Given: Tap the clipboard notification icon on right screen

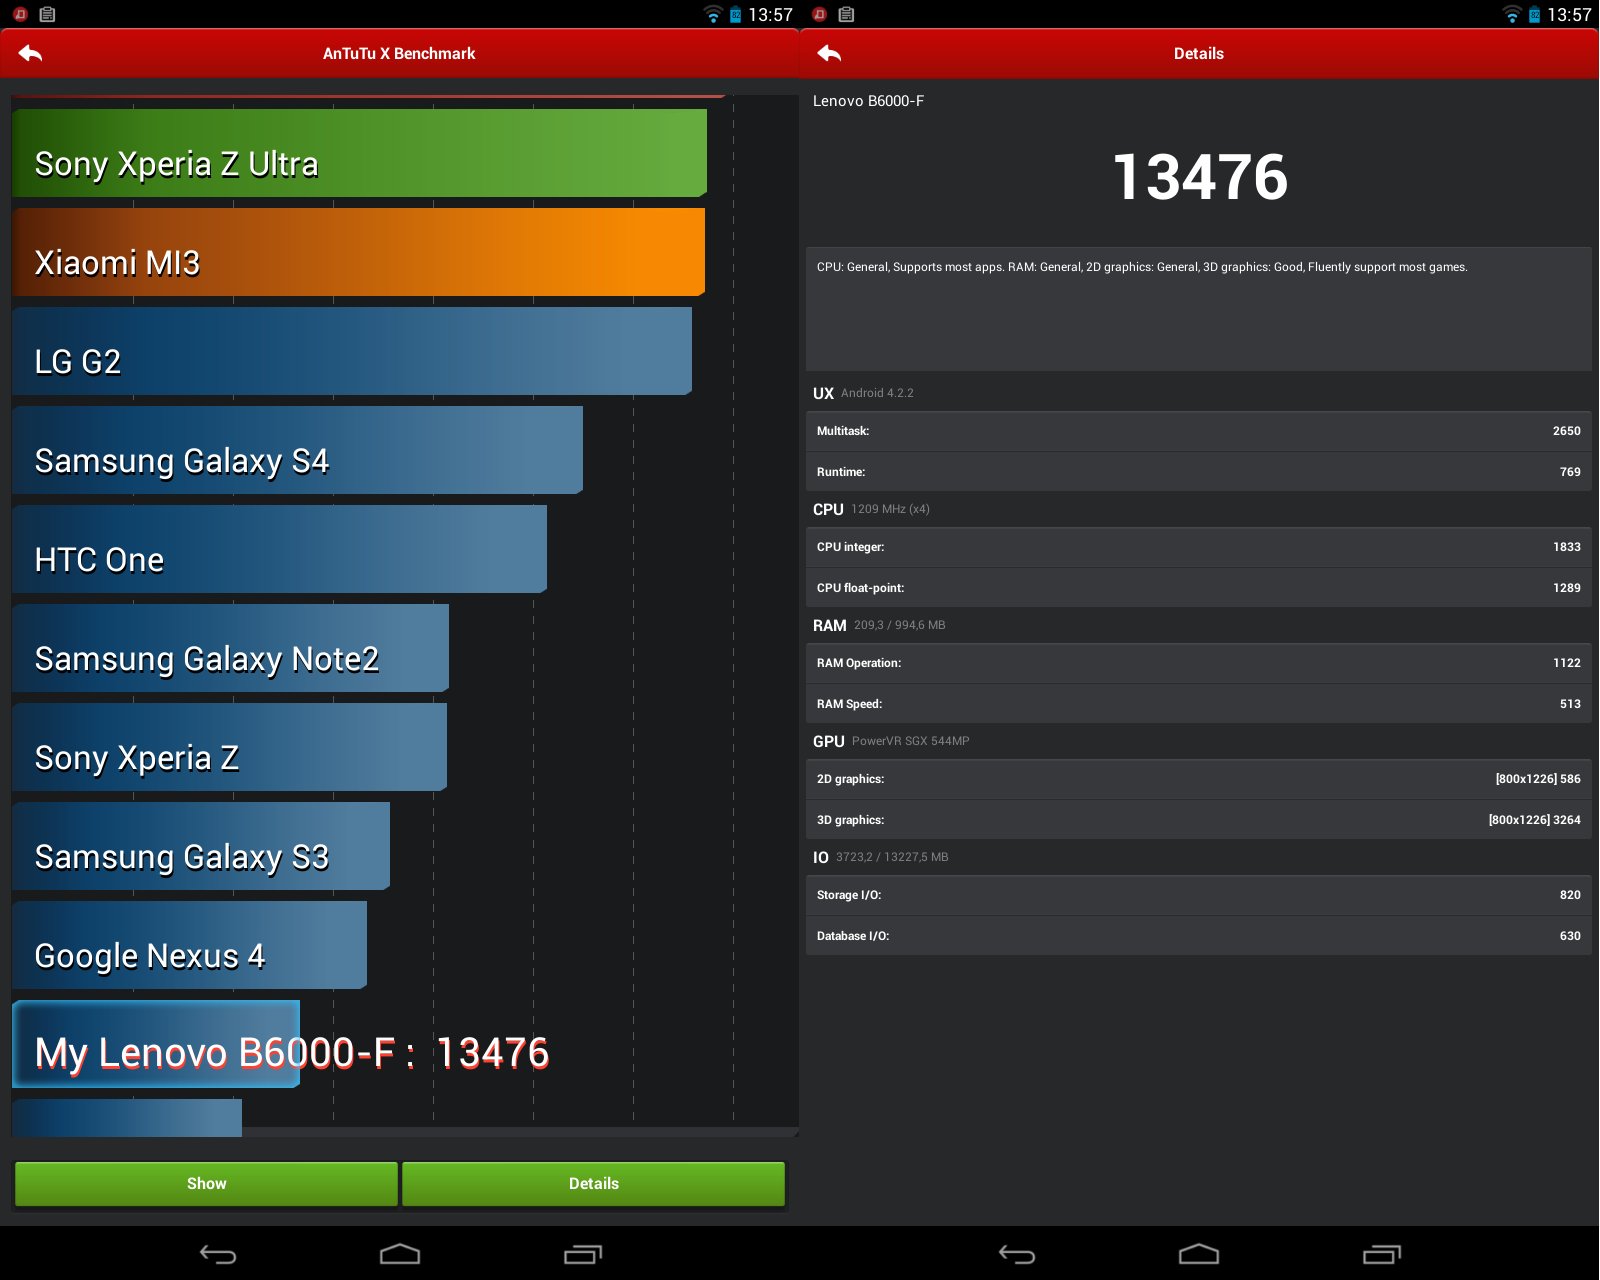Looking at the screenshot, I should (847, 15).
